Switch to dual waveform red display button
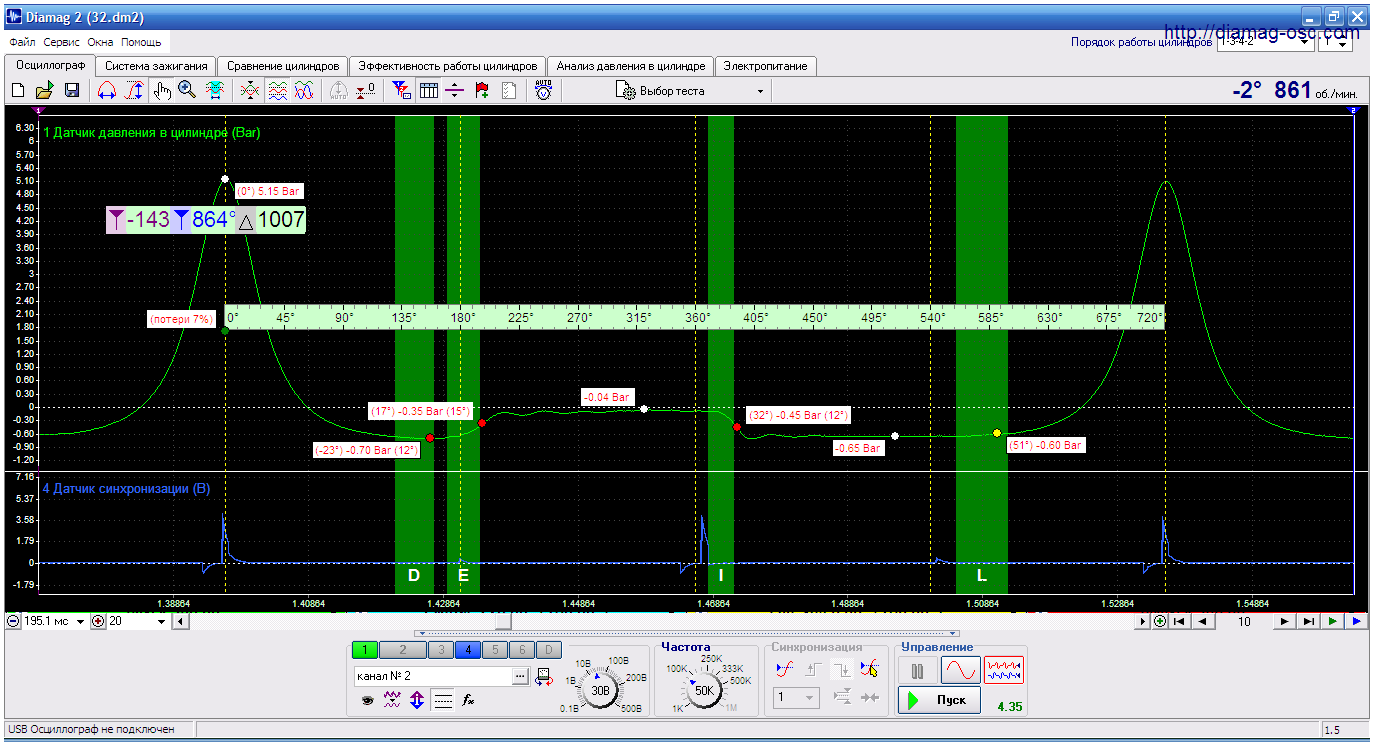Image resolution: width=1374 pixels, height=742 pixels. pyautogui.click(x=1004, y=669)
